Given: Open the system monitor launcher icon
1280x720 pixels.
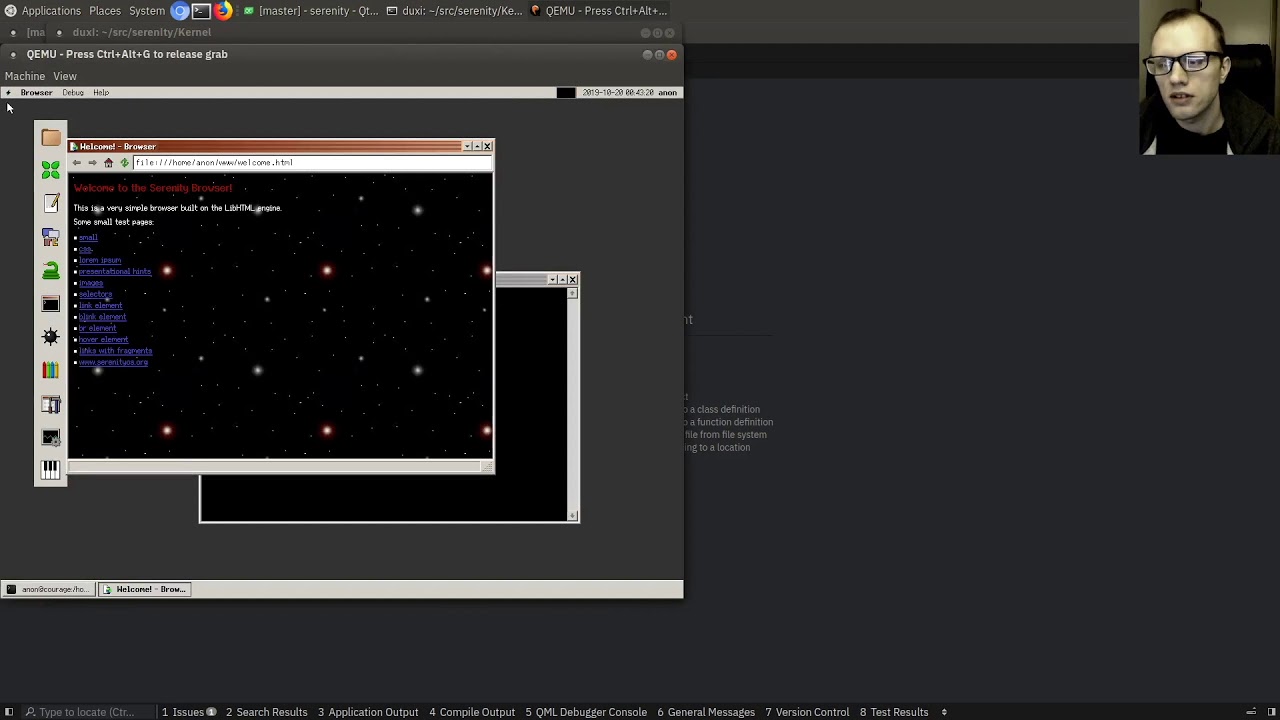Looking at the screenshot, I should 51,437.
